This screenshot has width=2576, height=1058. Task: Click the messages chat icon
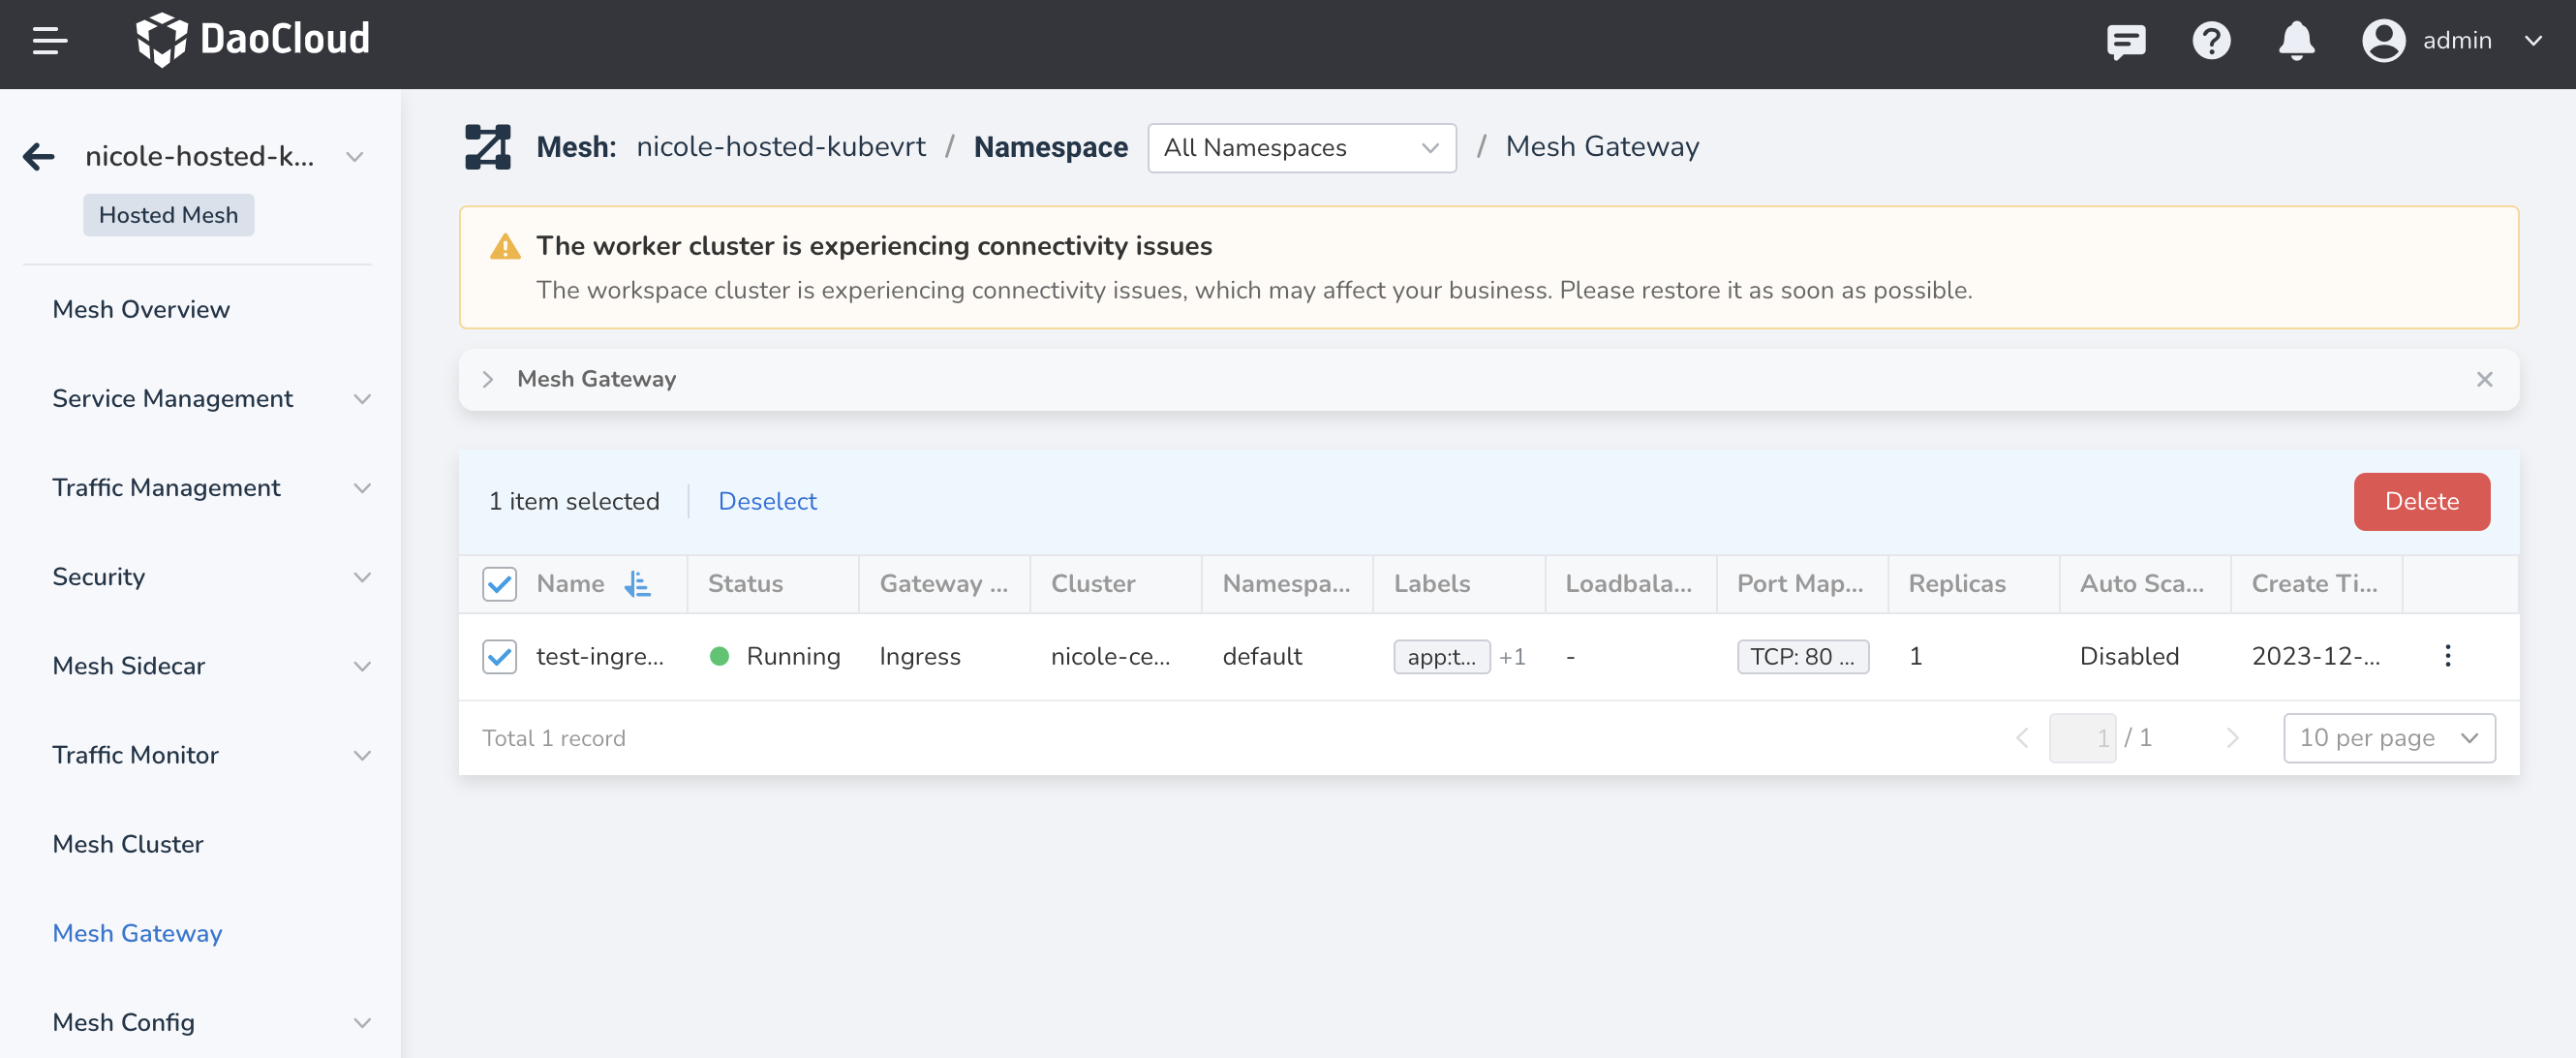point(2125,41)
